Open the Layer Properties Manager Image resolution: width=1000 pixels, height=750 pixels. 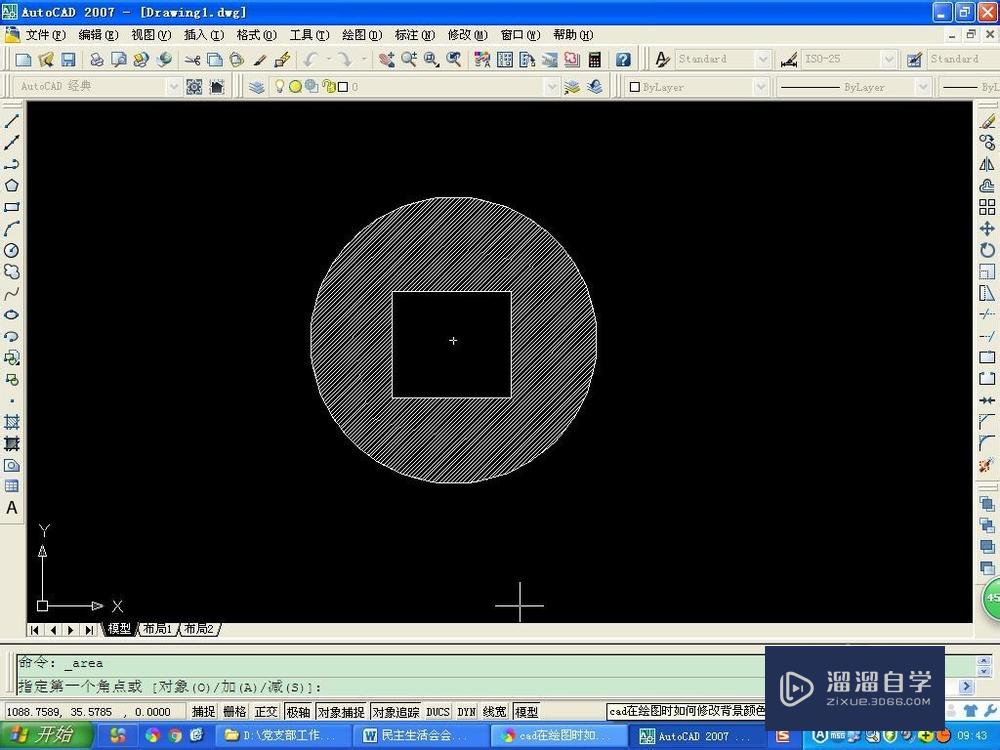click(x=258, y=86)
